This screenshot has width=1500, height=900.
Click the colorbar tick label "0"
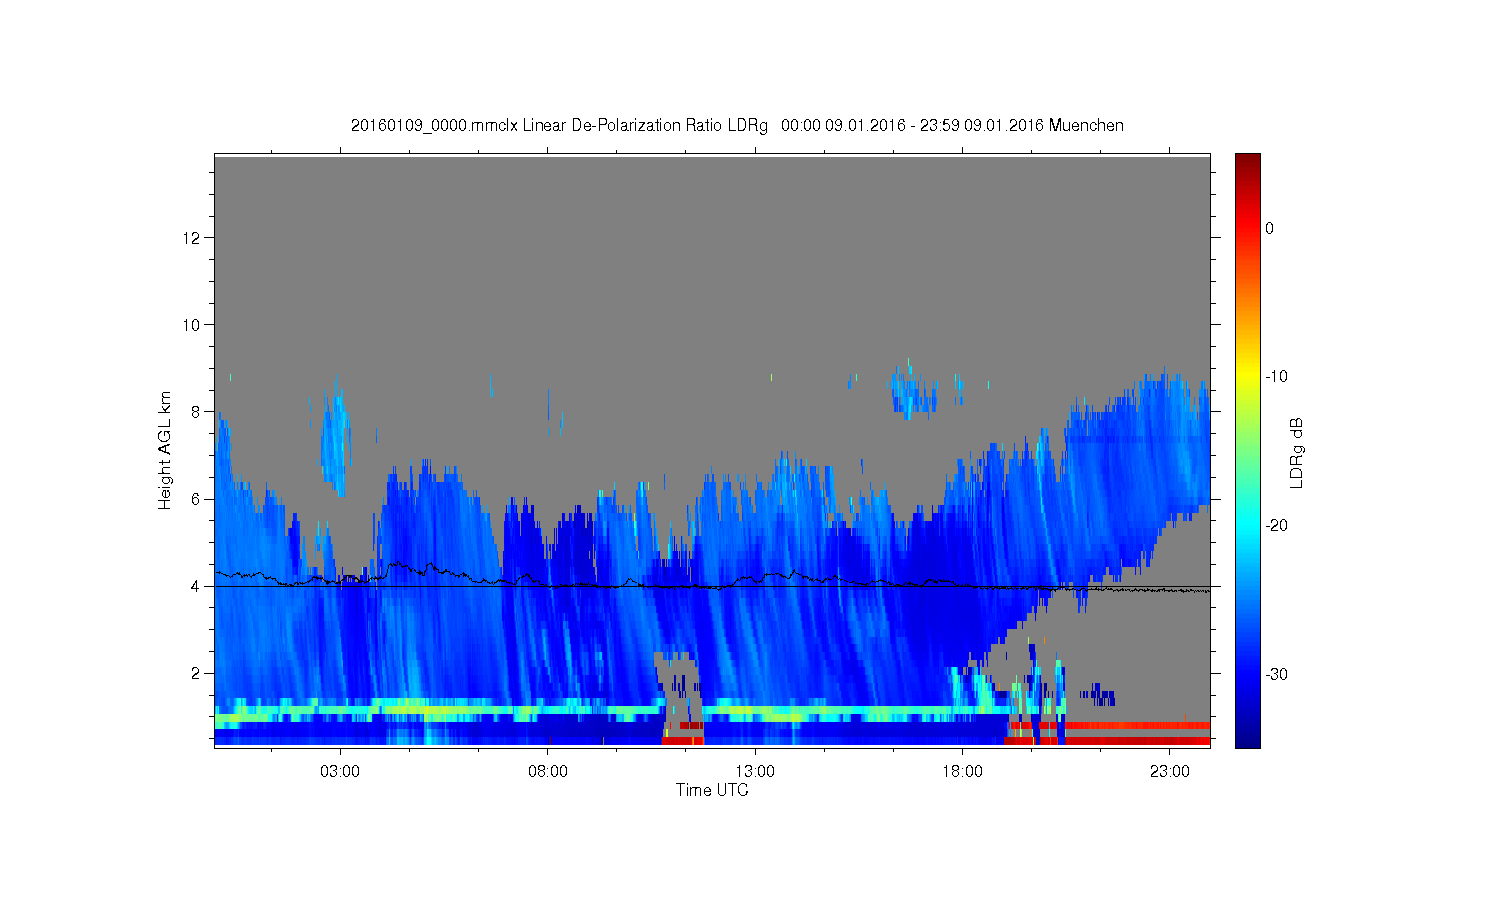coord(1269,228)
